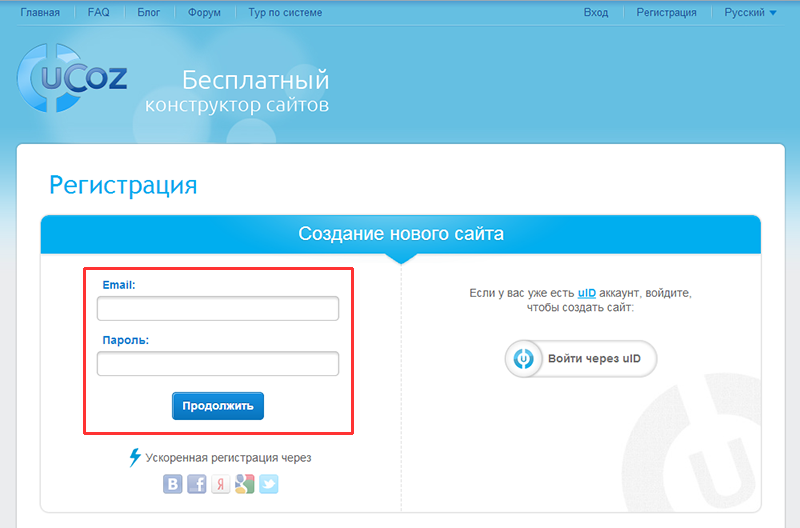Click the Бесплатный конструктор сайтов slogan

point(237,92)
